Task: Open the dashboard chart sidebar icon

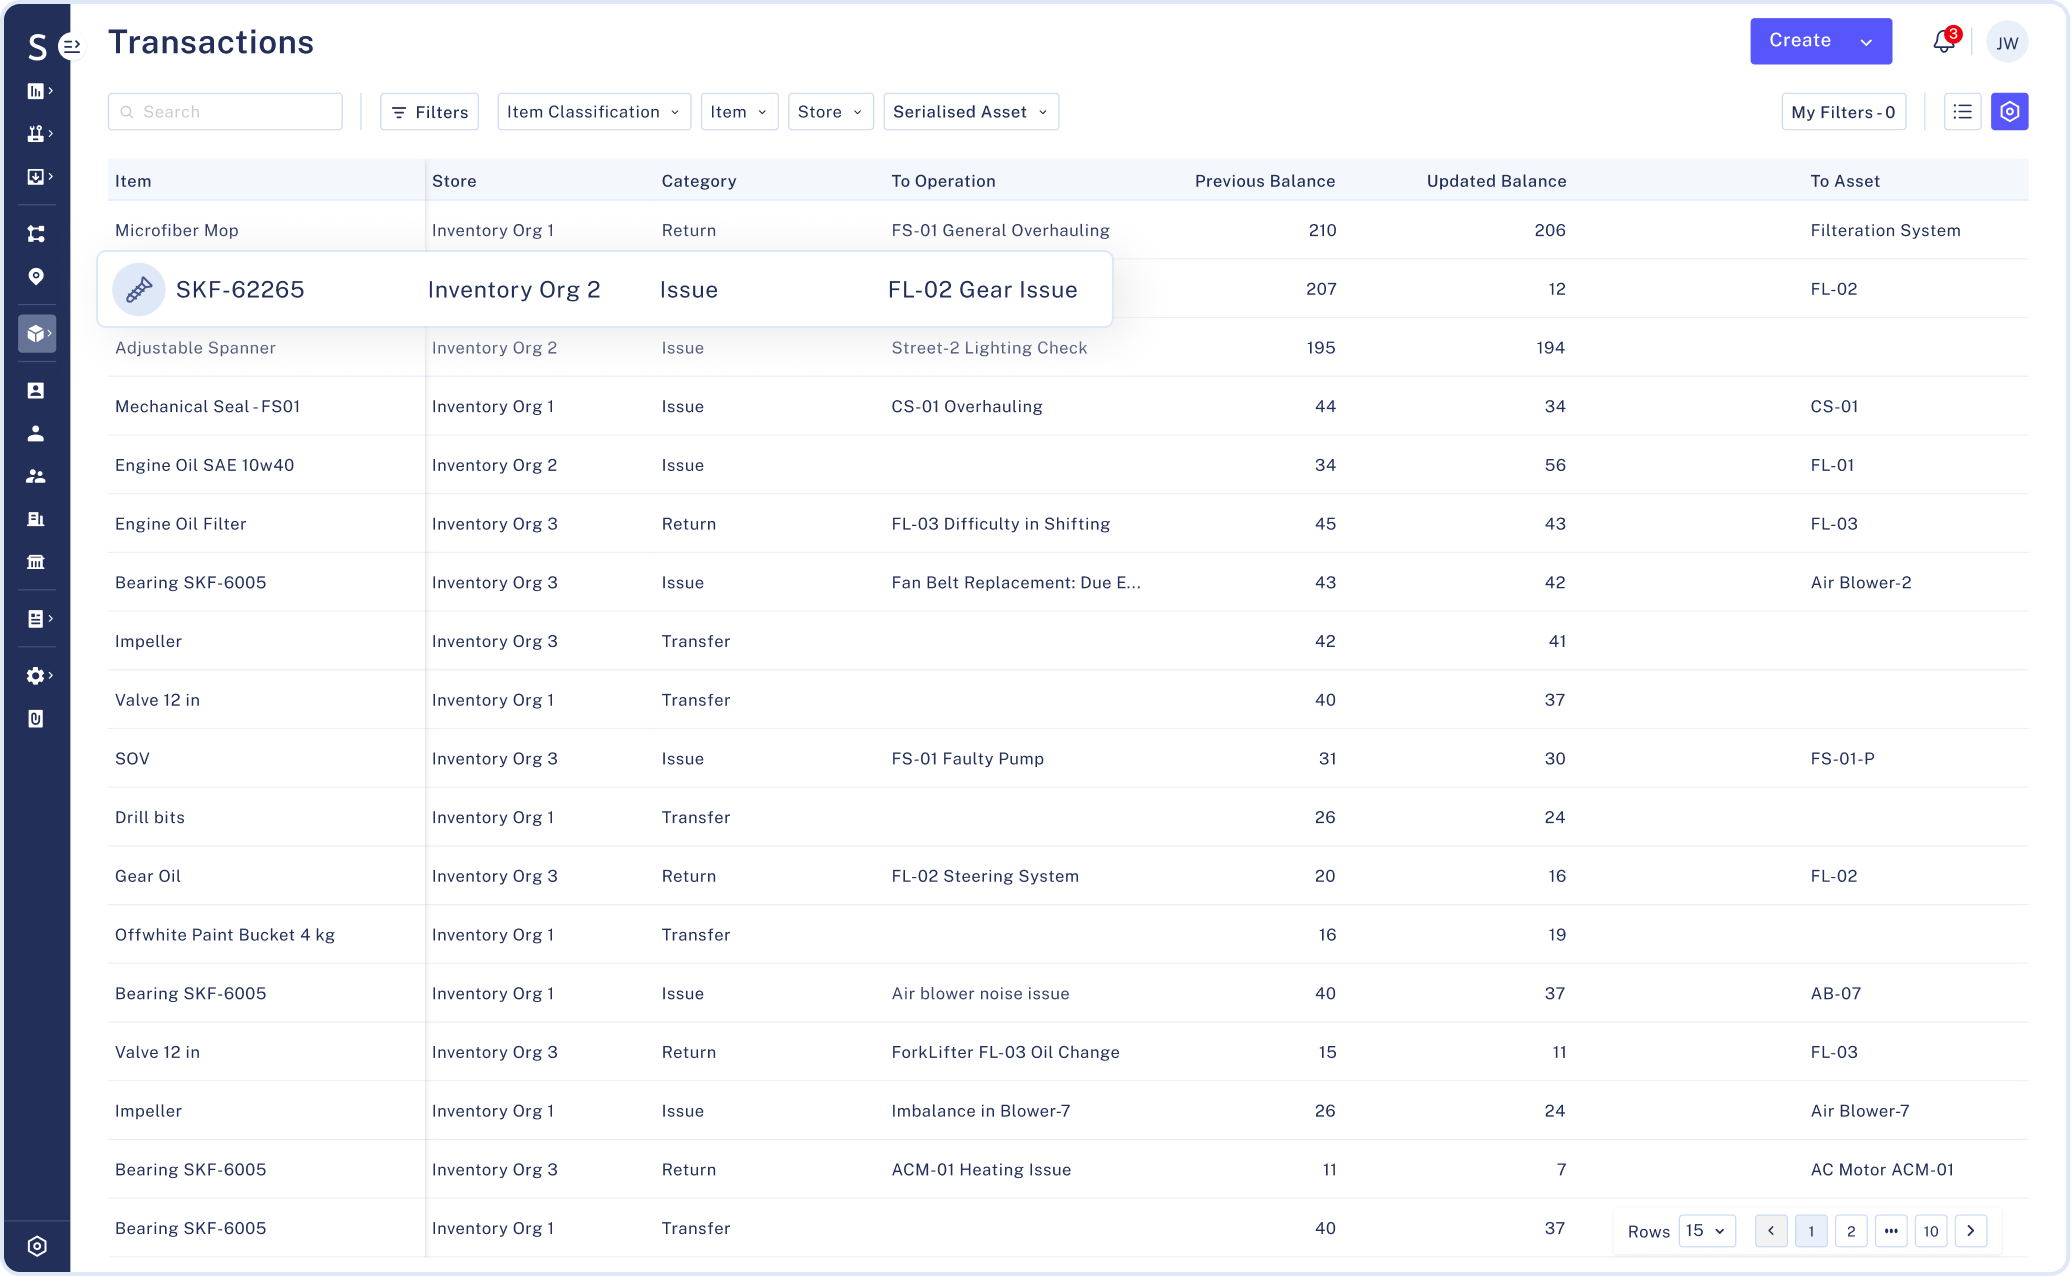Action: click(x=36, y=91)
